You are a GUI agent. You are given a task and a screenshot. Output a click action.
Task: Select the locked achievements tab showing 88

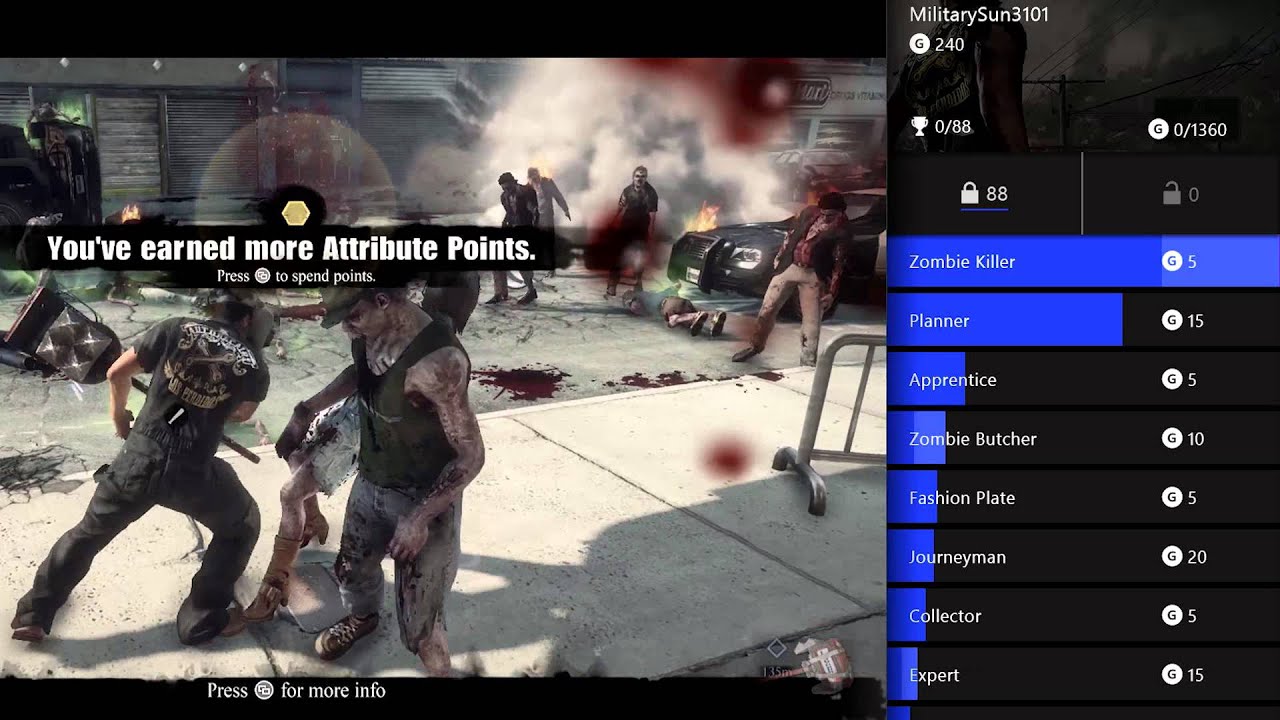(x=984, y=194)
